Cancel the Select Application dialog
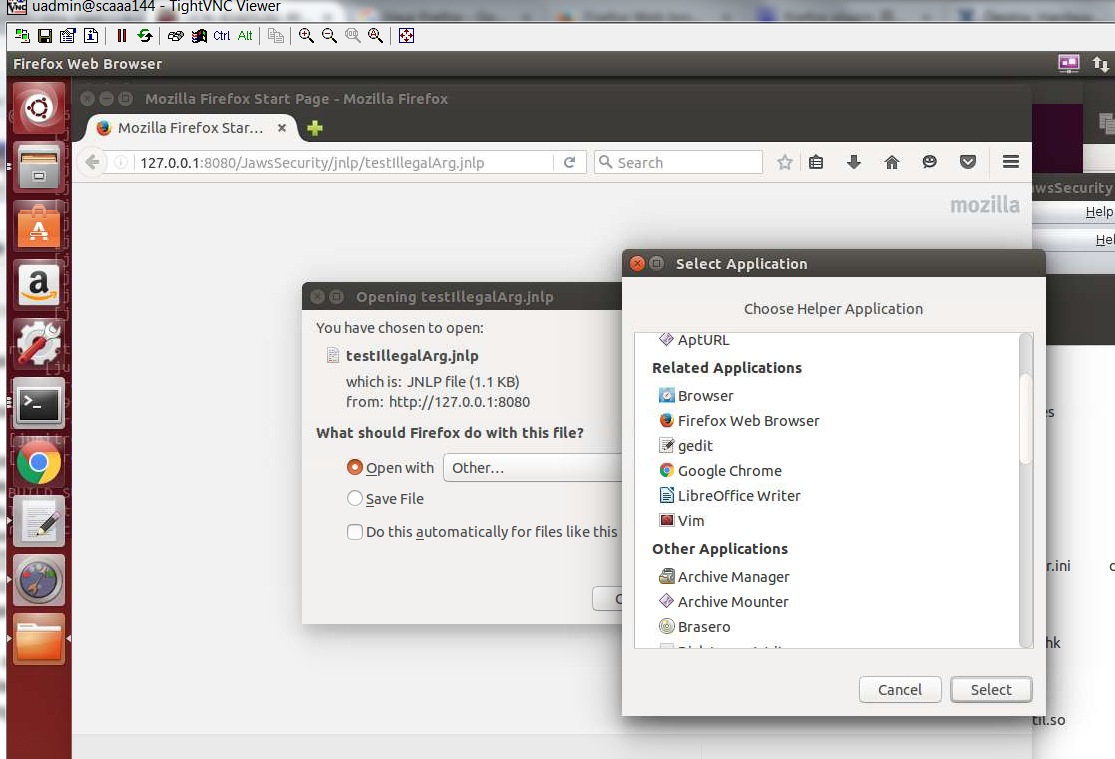 (900, 690)
